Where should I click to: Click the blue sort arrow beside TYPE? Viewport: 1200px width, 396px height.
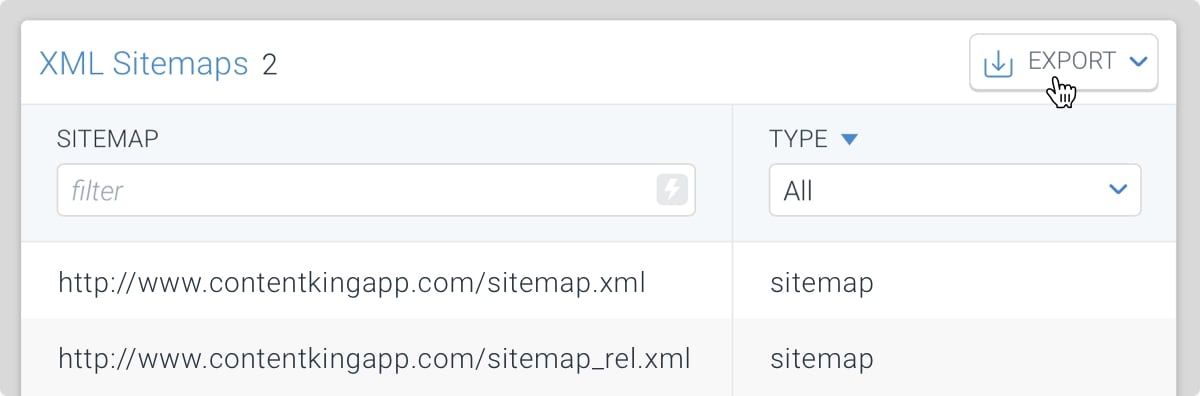pos(849,140)
